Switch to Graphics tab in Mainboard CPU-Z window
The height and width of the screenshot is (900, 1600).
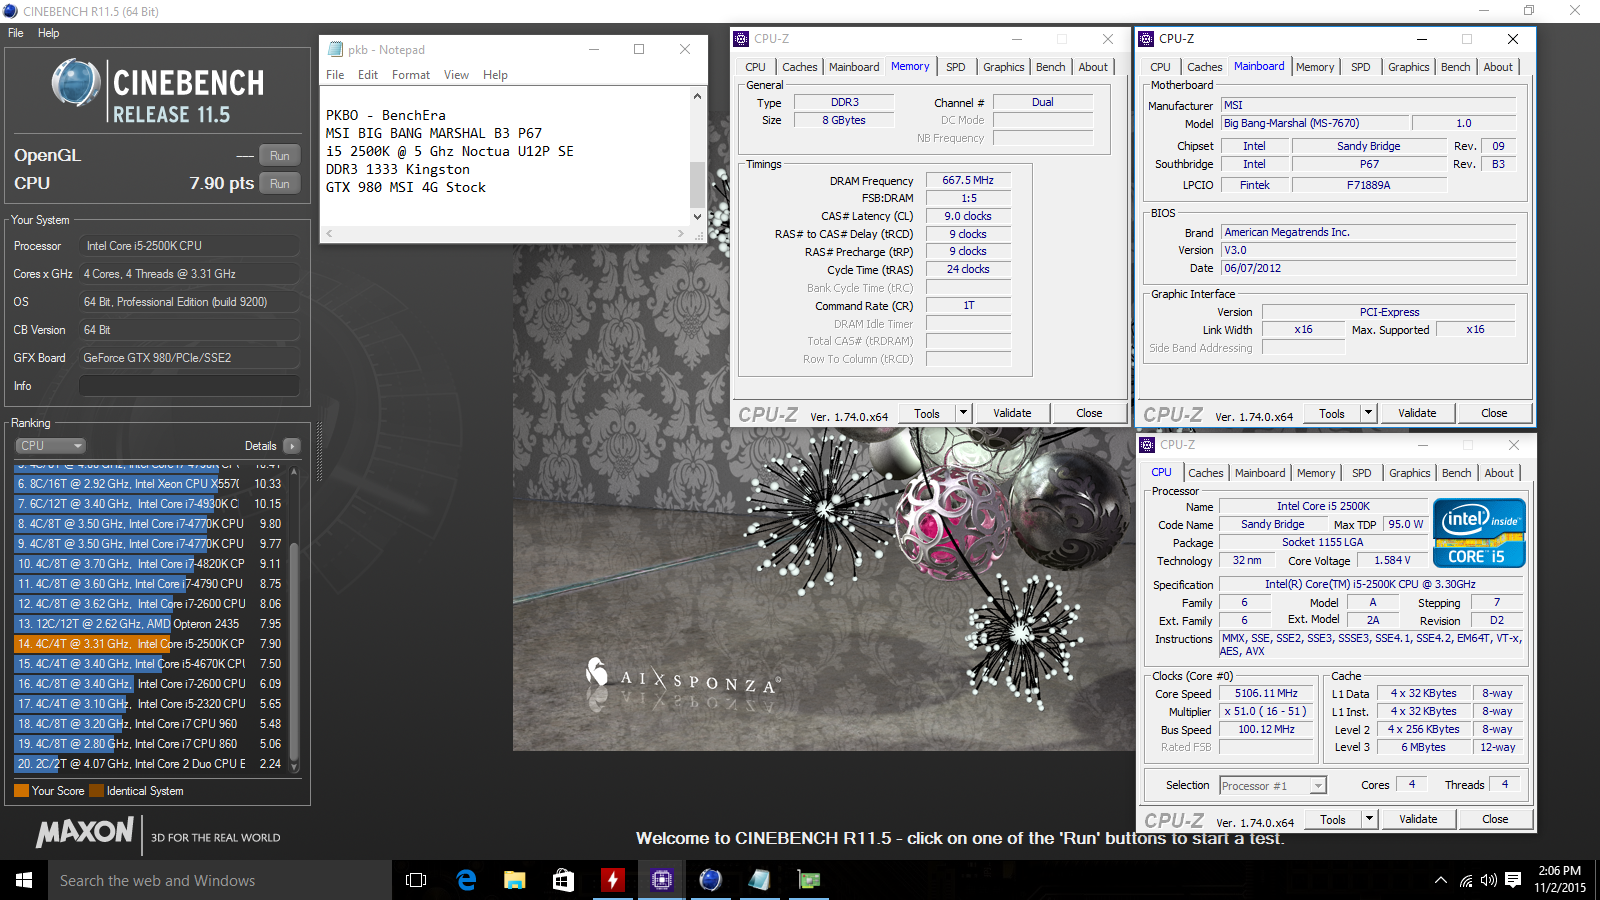tap(1408, 67)
